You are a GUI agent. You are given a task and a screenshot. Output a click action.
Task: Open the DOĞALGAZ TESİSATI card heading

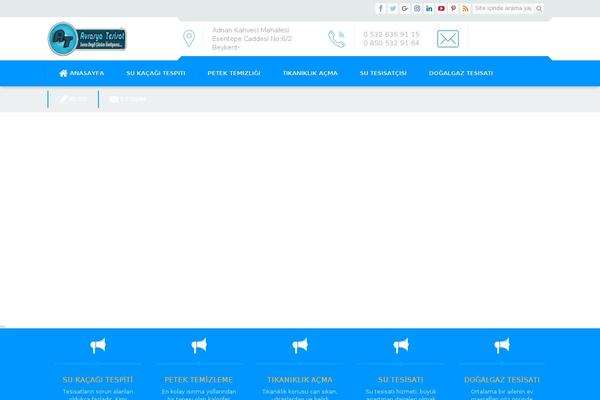pyautogui.click(x=502, y=380)
